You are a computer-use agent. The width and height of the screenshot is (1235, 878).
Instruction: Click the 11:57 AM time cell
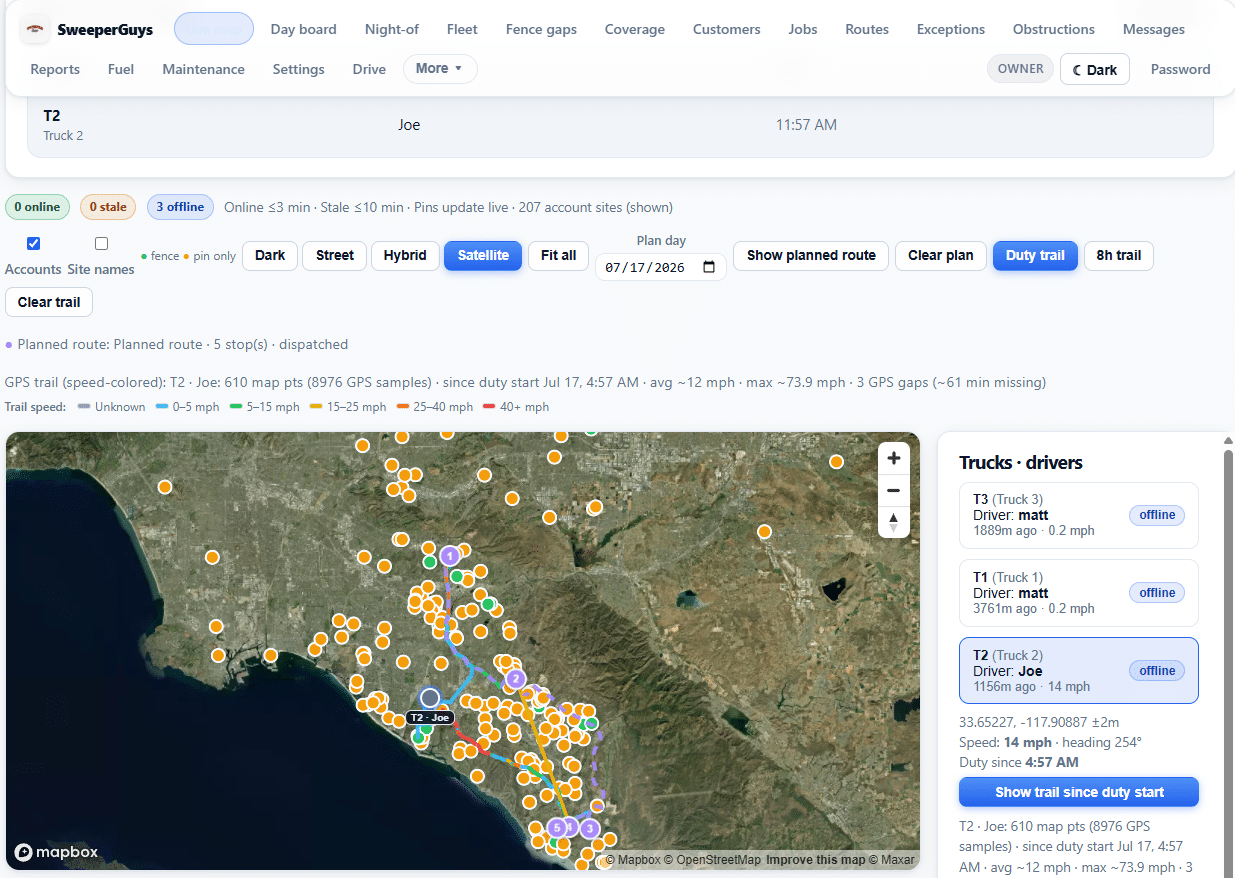tap(806, 125)
